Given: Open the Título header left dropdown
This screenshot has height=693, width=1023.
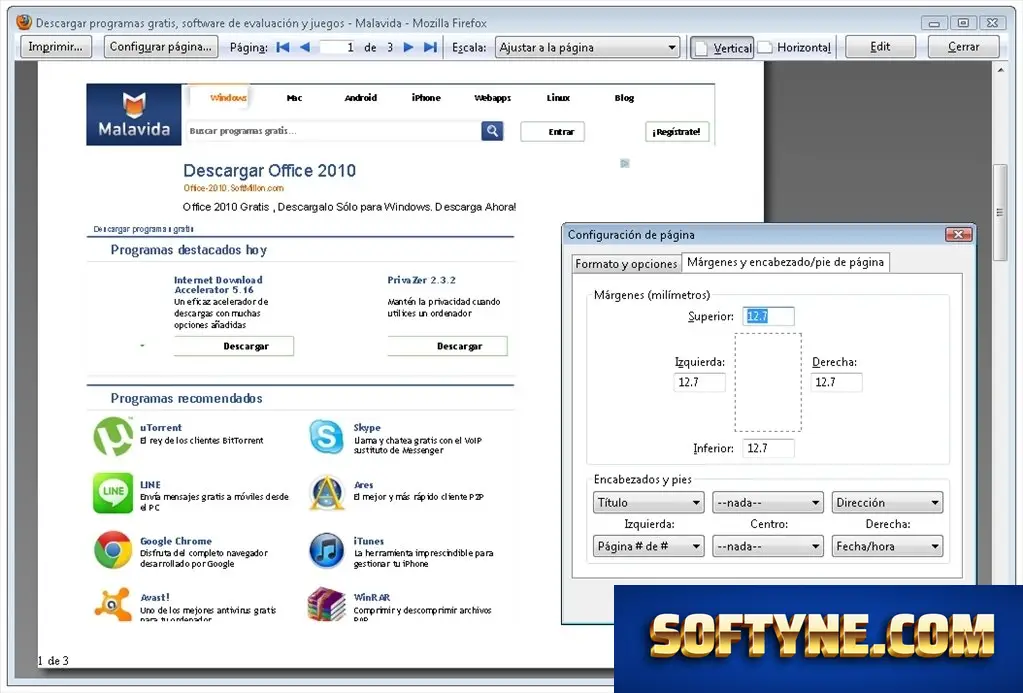Looking at the screenshot, I should 649,502.
